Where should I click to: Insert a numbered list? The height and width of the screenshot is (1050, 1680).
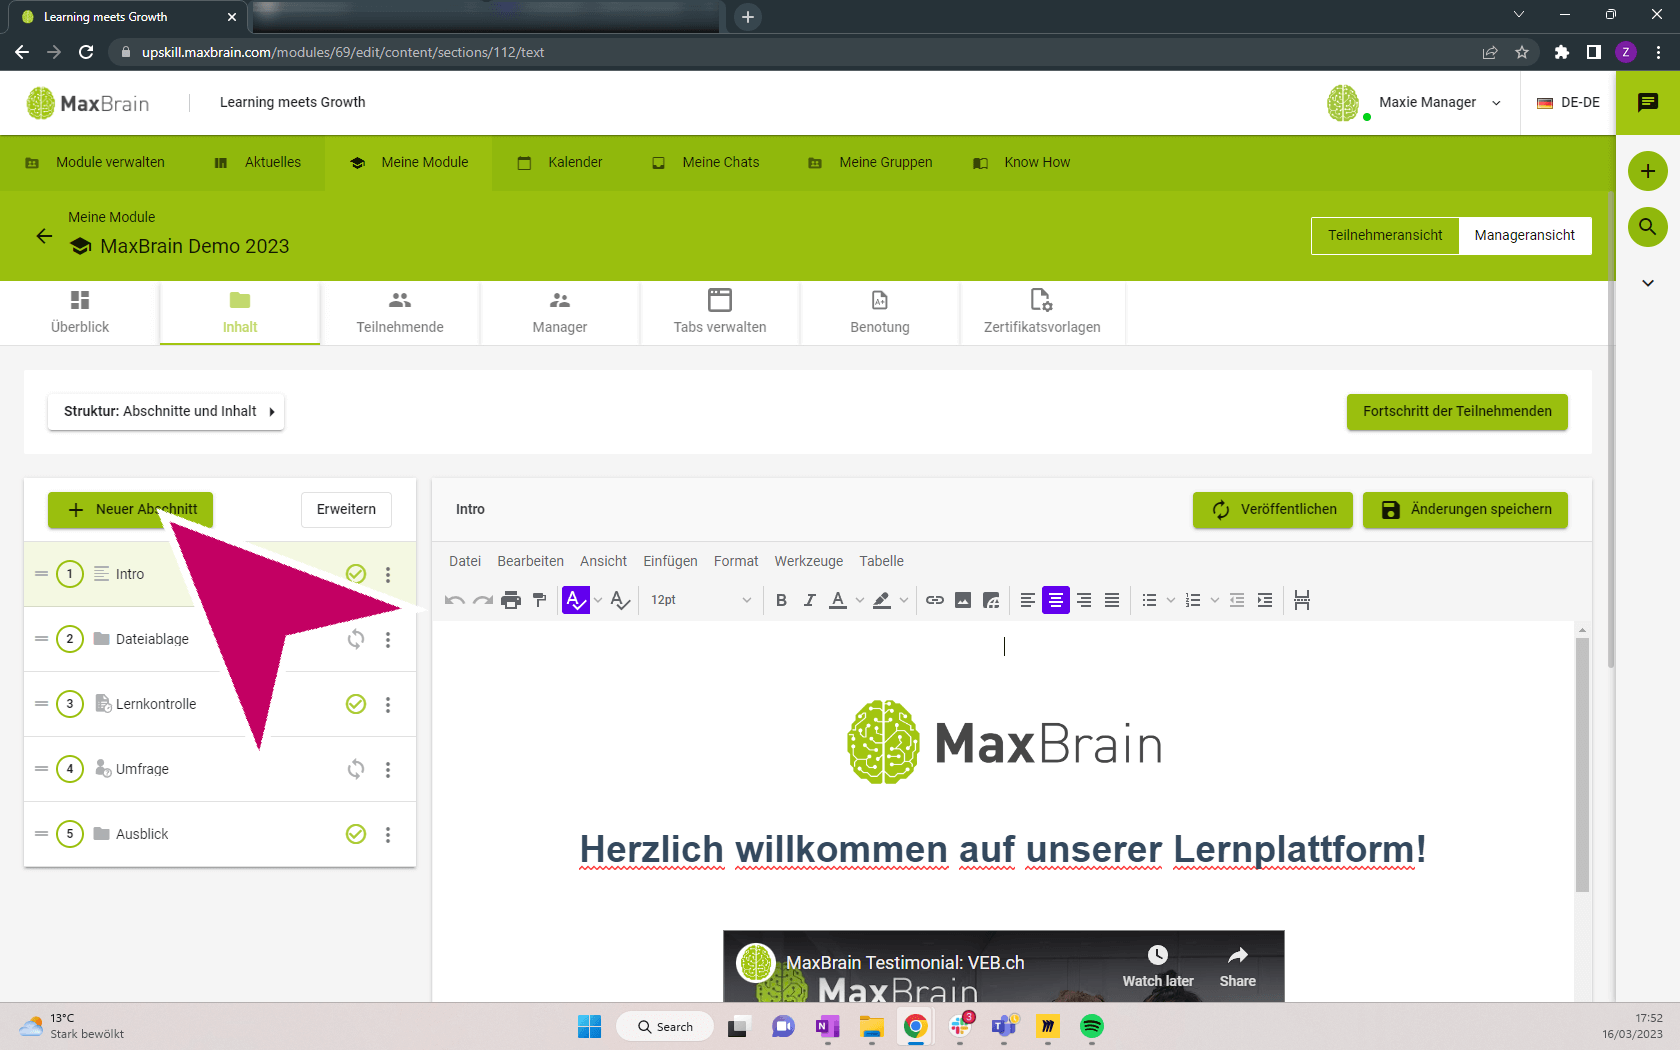click(x=1193, y=600)
